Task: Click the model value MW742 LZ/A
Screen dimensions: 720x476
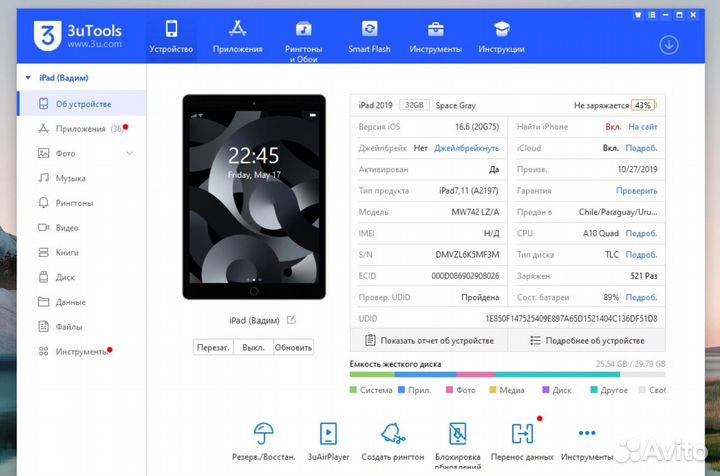Action: (x=475, y=212)
